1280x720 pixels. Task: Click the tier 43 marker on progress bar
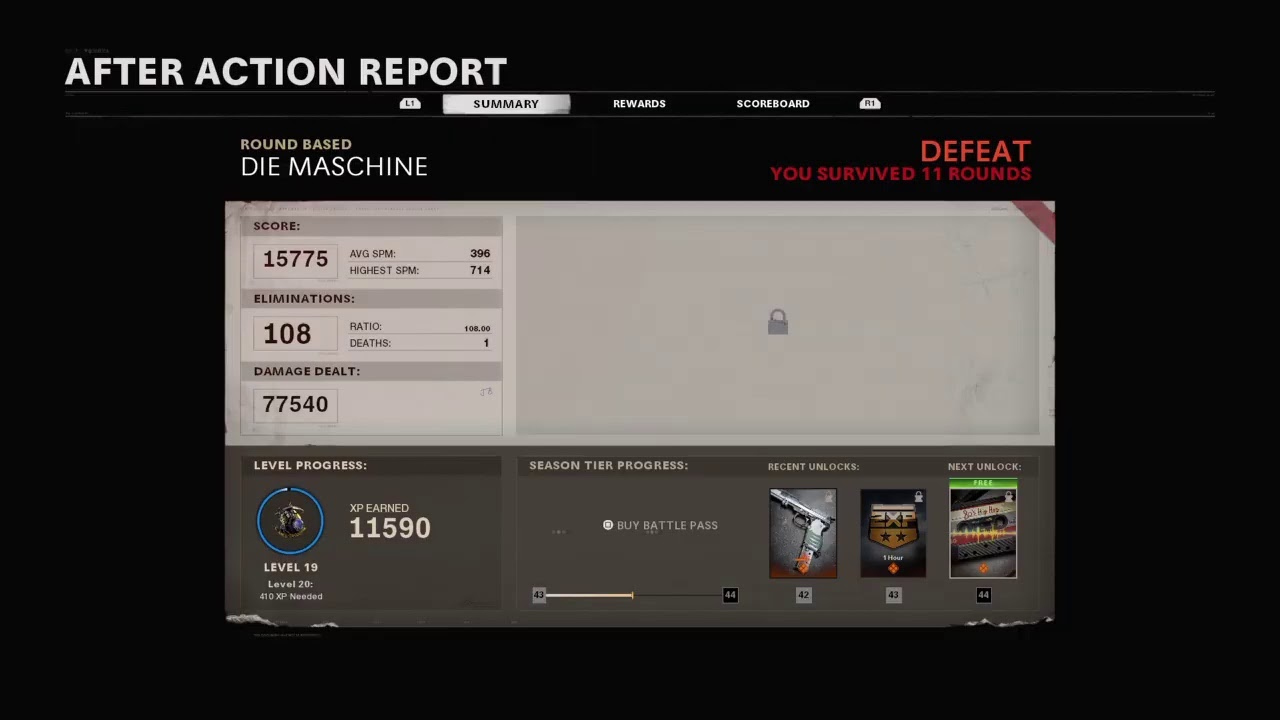pyautogui.click(x=539, y=595)
